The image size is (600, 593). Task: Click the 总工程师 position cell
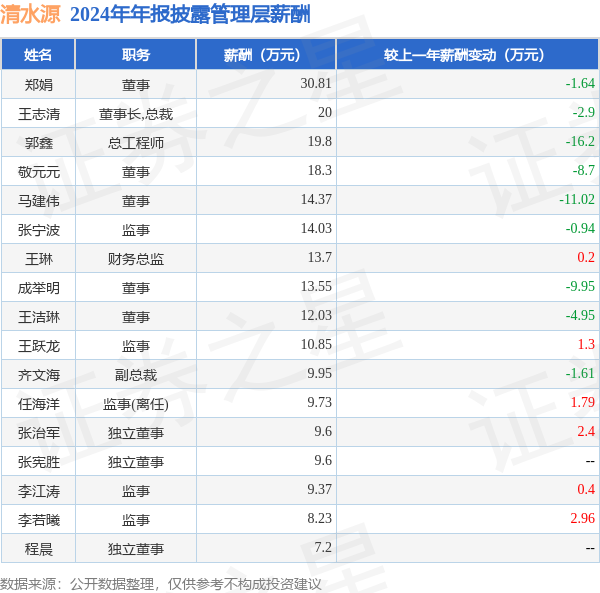pos(136,143)
